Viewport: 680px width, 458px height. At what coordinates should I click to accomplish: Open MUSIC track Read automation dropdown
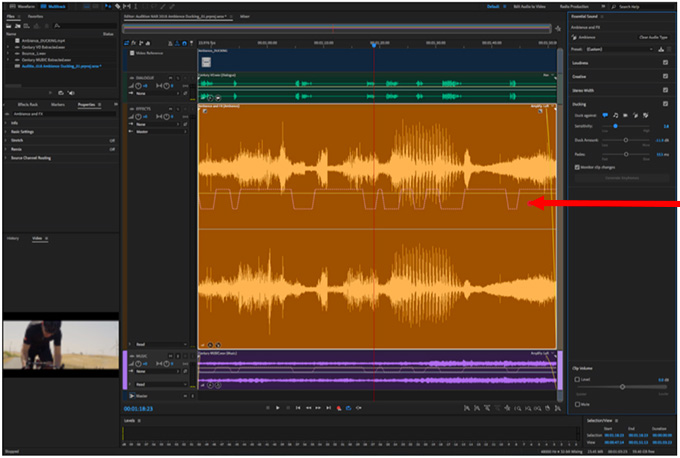pos(161,385)
